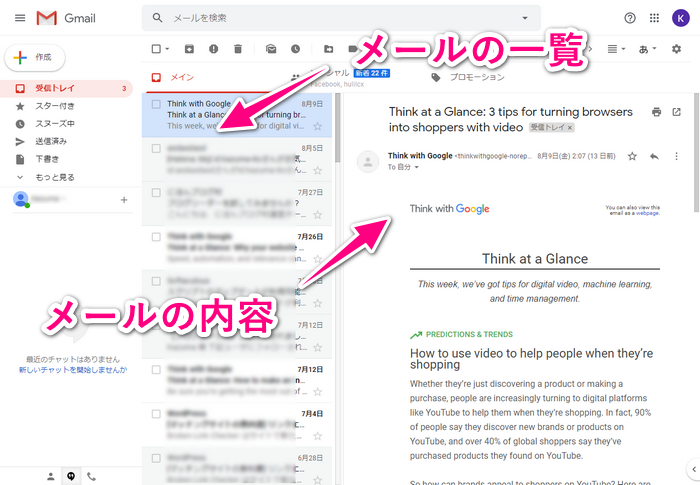This screenshot has width=700, height=485.
Task: Click the phone call icon at bottom
Action: click(91, 477)
